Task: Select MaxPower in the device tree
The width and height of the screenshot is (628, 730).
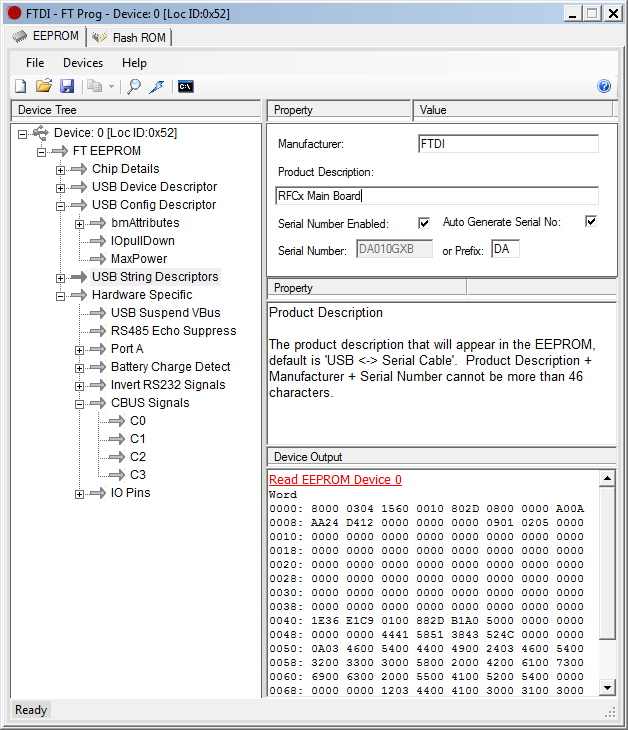Action: coord(139,259)
